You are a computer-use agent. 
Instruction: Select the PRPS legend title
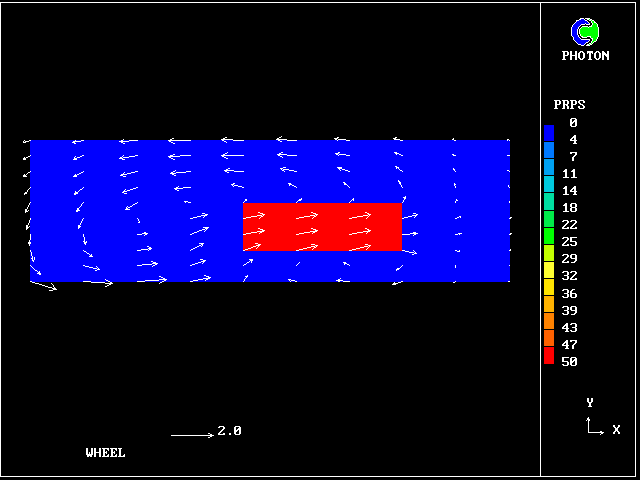[x=569, y=105]
